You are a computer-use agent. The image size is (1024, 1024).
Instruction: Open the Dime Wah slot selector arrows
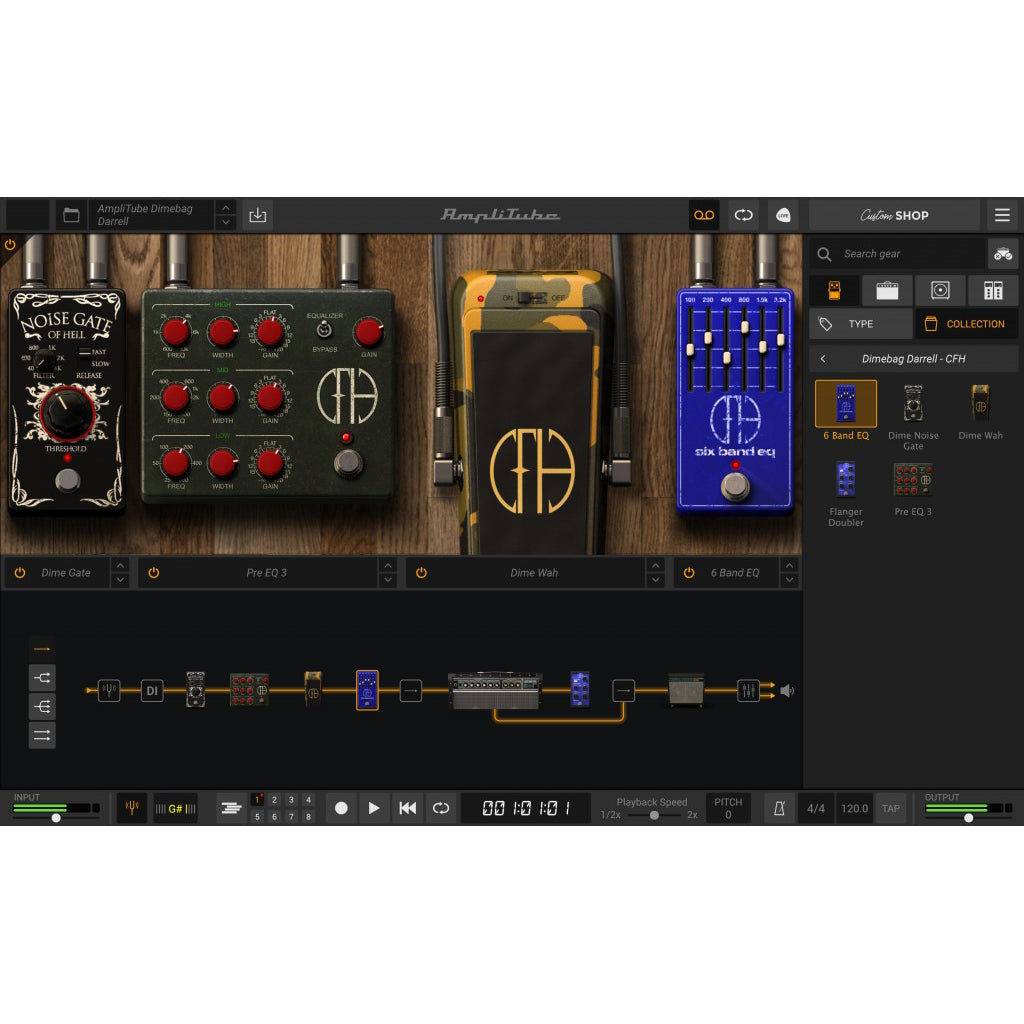point(654,572)
